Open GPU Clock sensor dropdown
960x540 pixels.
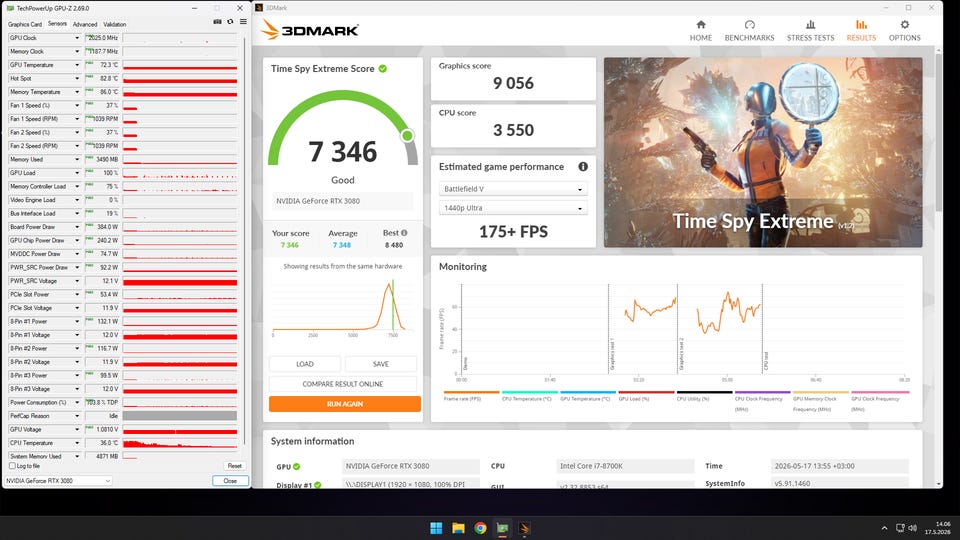77,38
